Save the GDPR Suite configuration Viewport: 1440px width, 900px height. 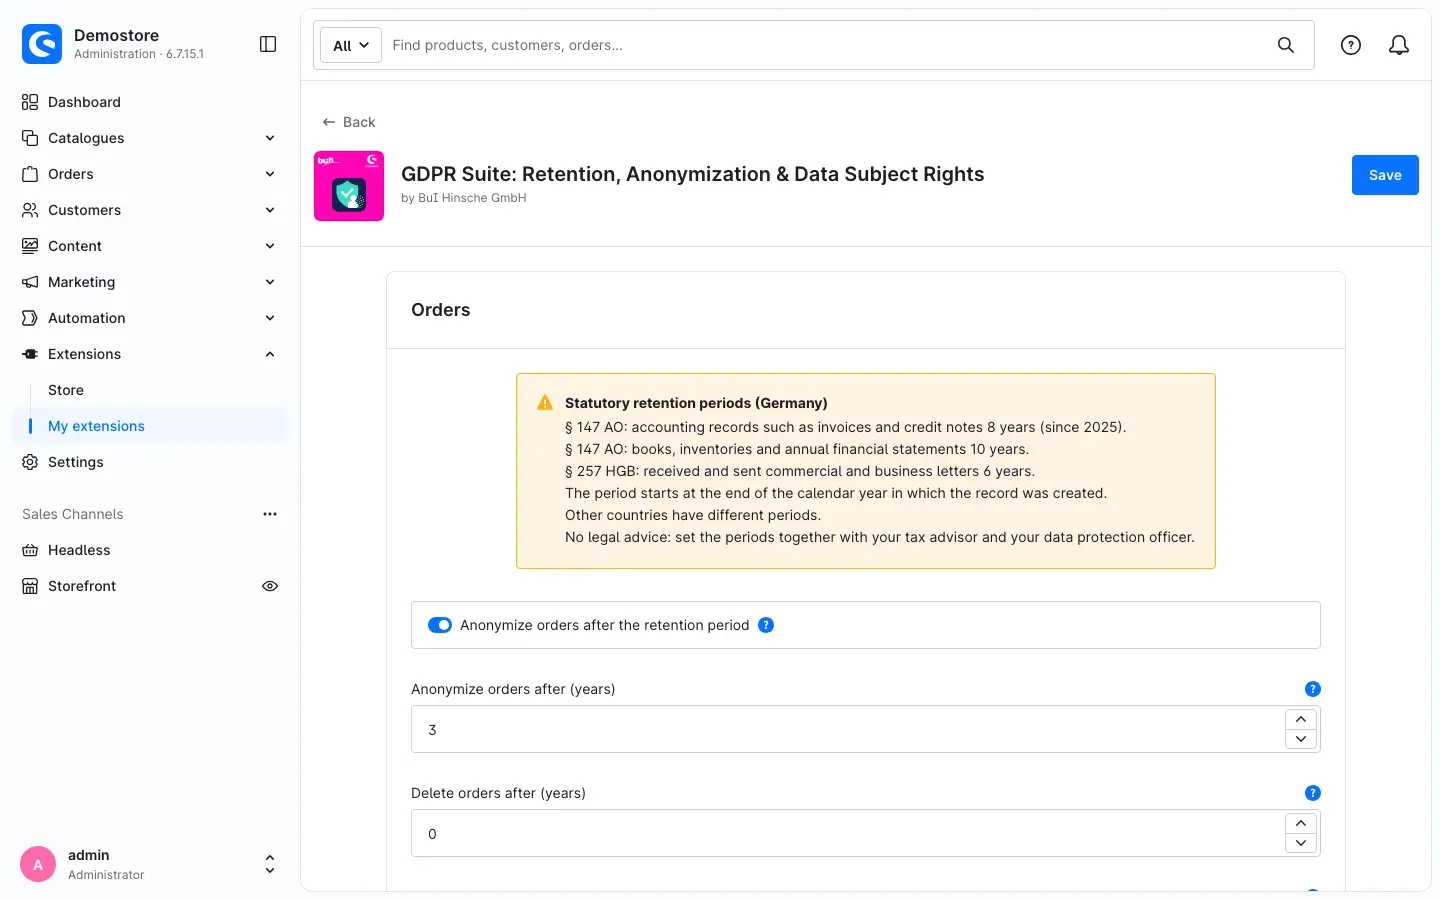(1385, 175)
